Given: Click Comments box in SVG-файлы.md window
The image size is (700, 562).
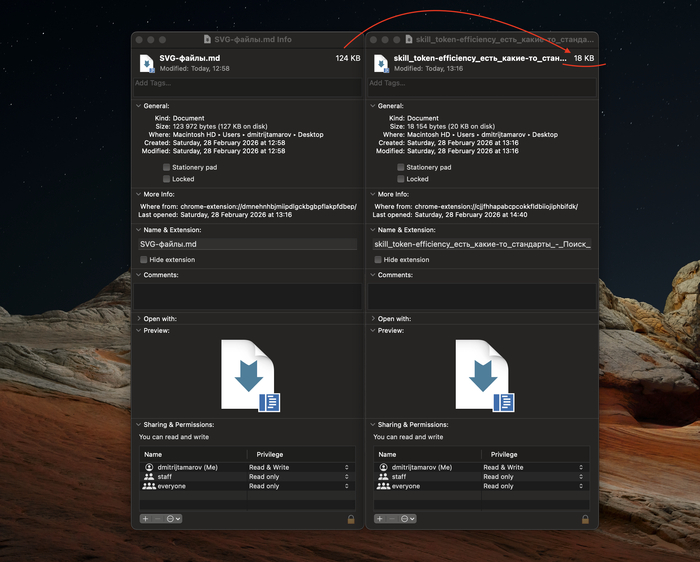Looking at the screenshot, I should (248, 296).
